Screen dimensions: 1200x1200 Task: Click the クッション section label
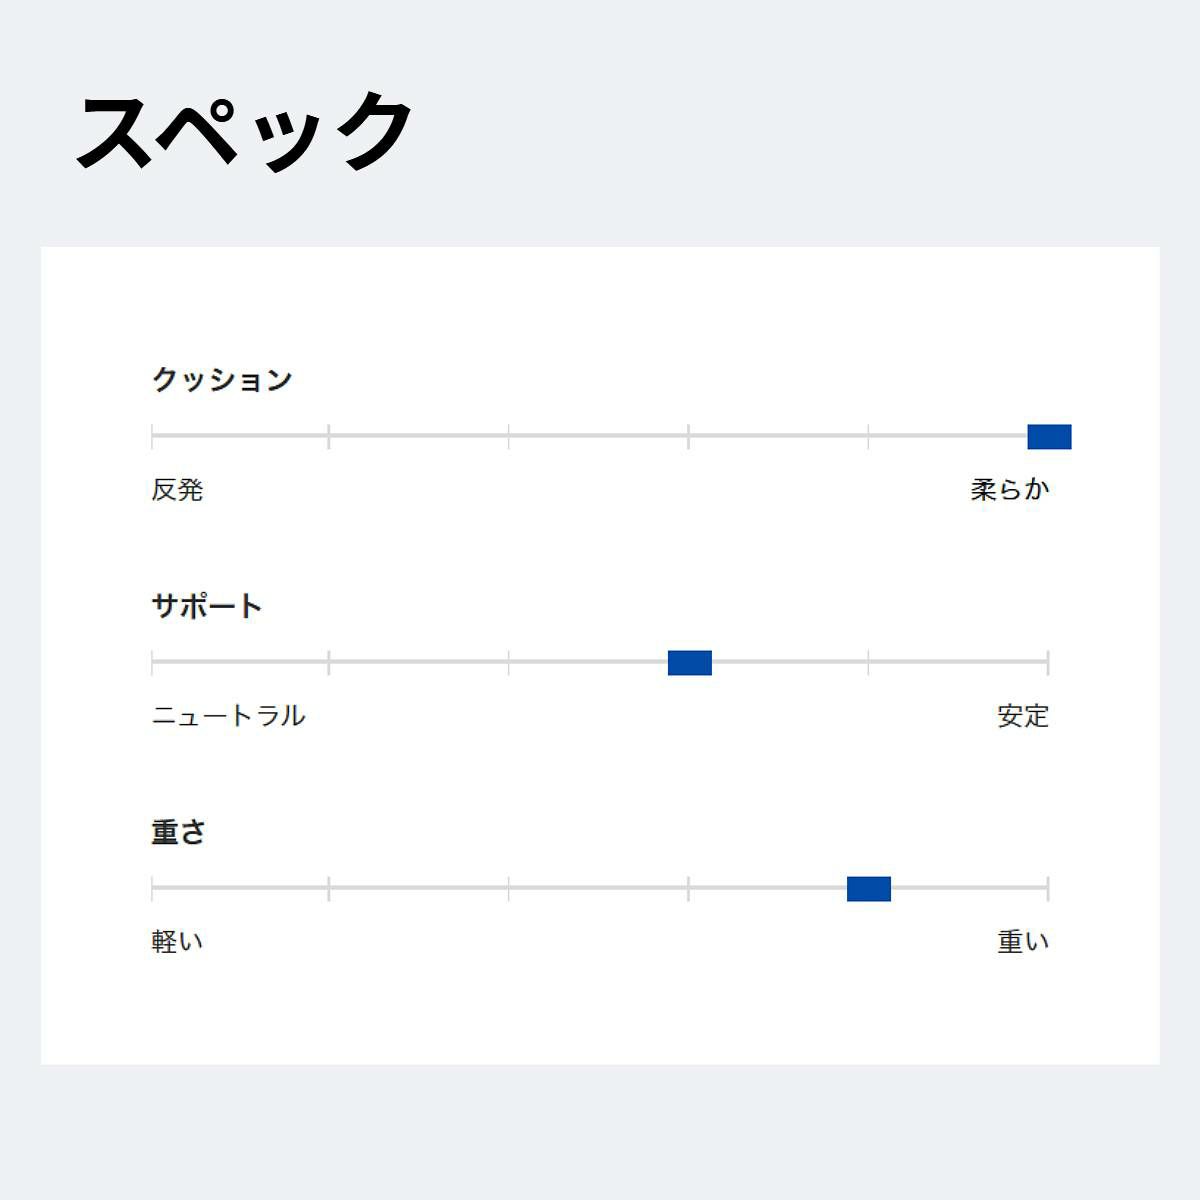[x=222, y=380]
